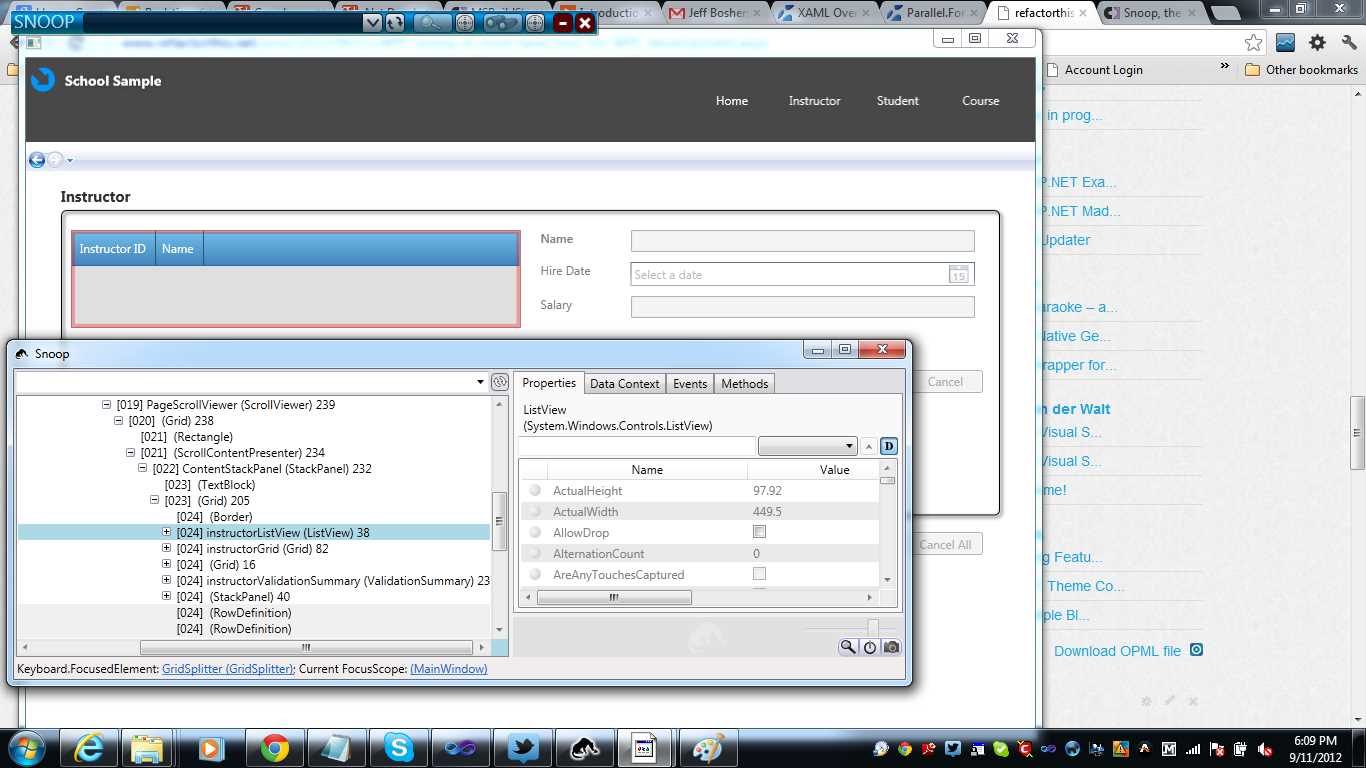The height and width of the screenshot is (768, 1366).
Task: Click the Cancel button beside Snoop window
Action: click(x=946, y=381)
